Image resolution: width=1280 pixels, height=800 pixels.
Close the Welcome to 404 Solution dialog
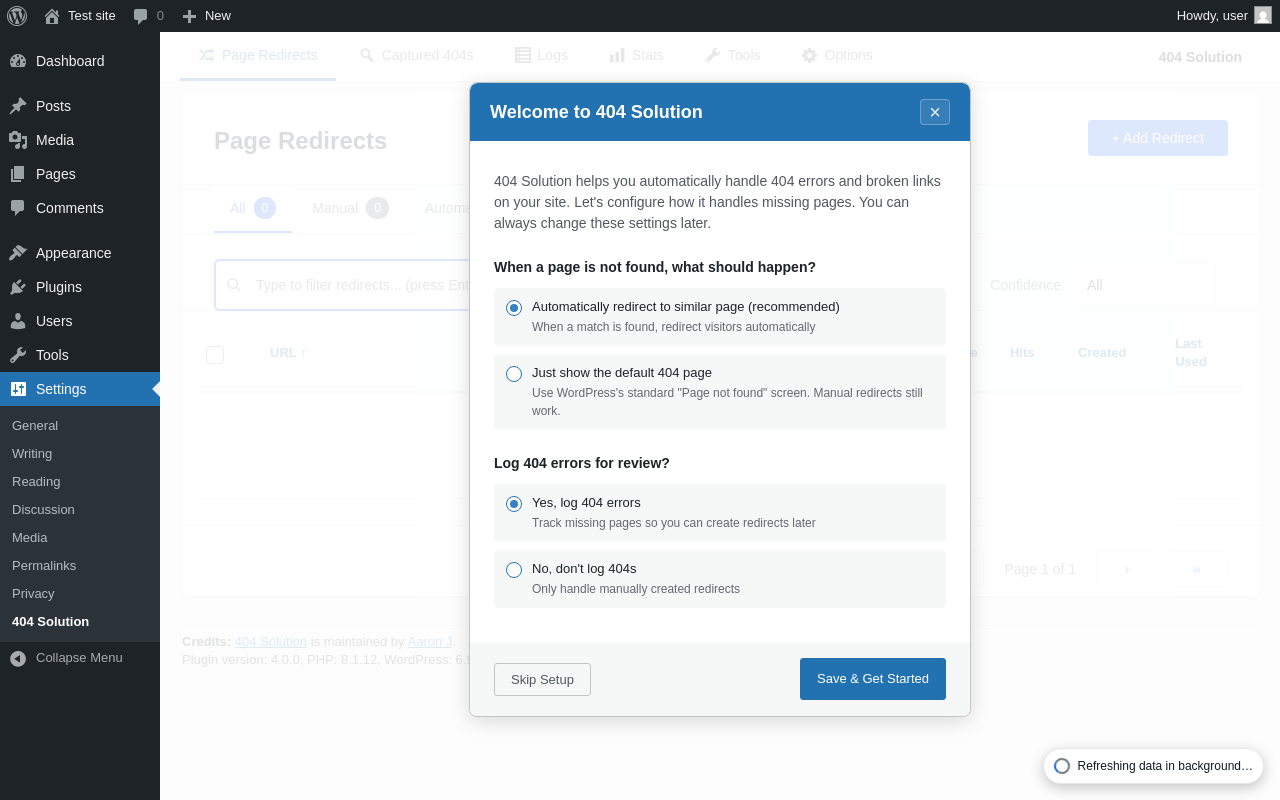935,112
